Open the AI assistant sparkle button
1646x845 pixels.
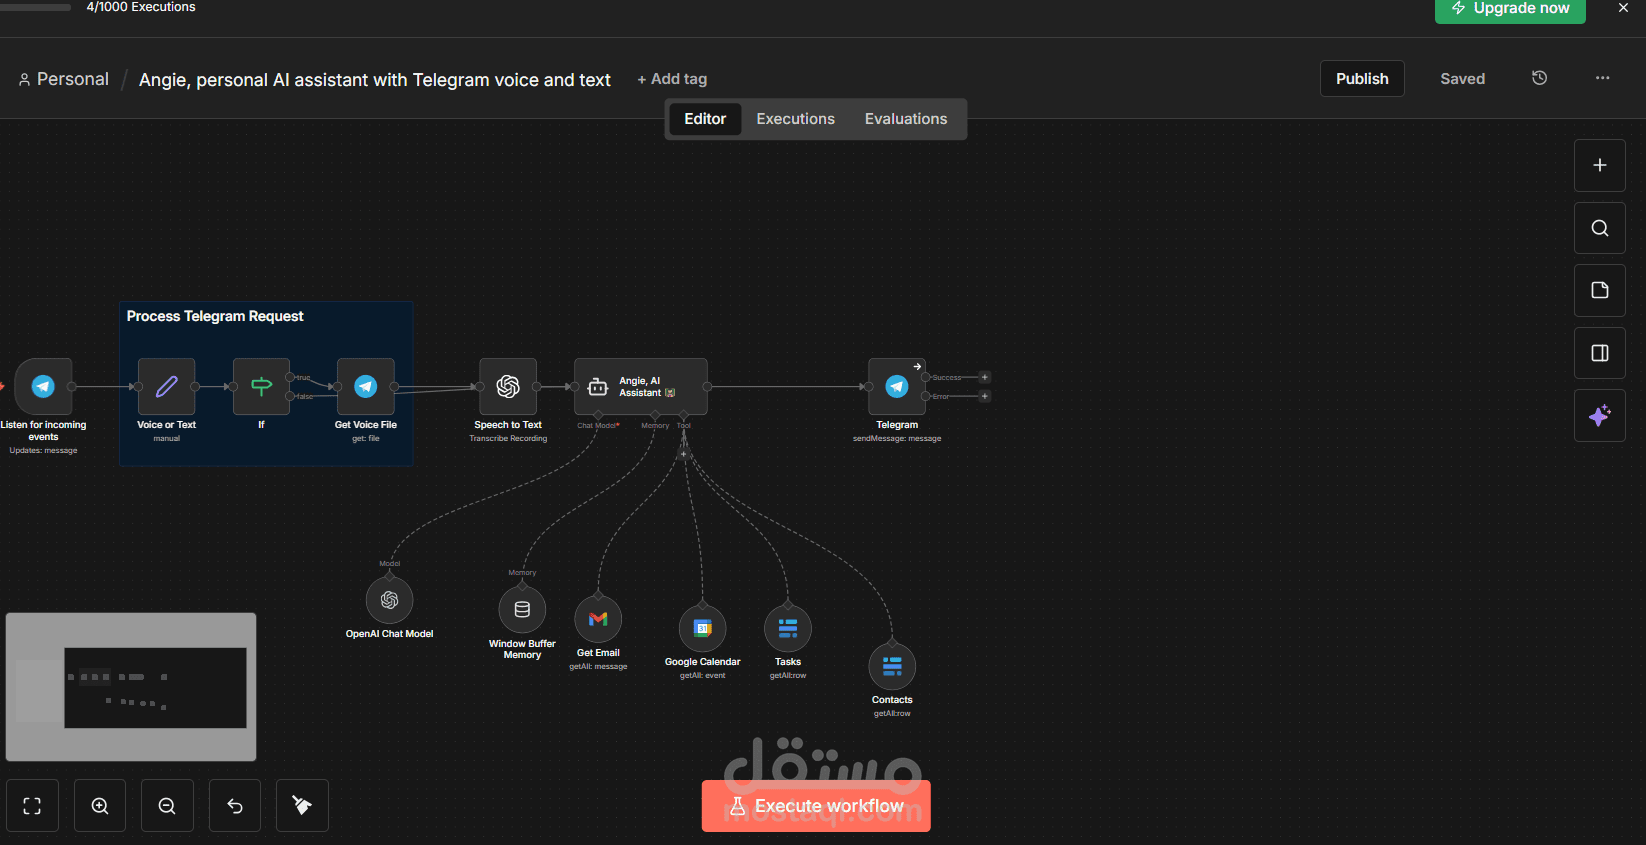point(1600,415)
